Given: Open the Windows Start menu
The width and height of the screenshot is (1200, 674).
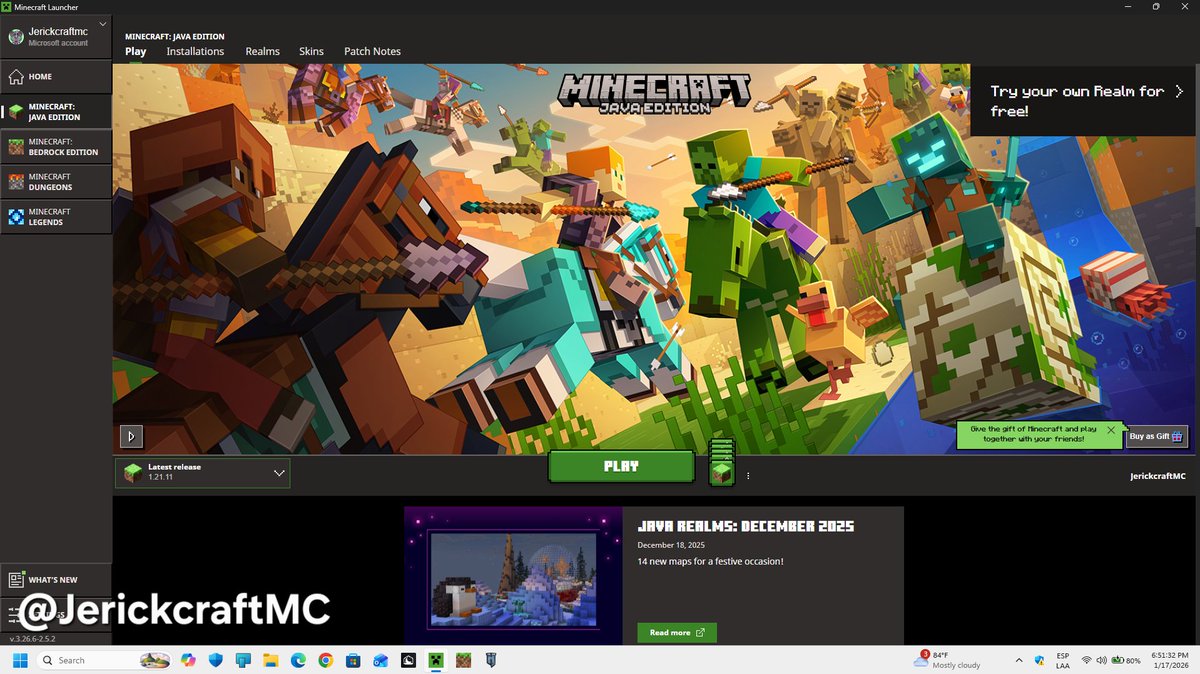Looking at the screenshot, I should point(19,660).
